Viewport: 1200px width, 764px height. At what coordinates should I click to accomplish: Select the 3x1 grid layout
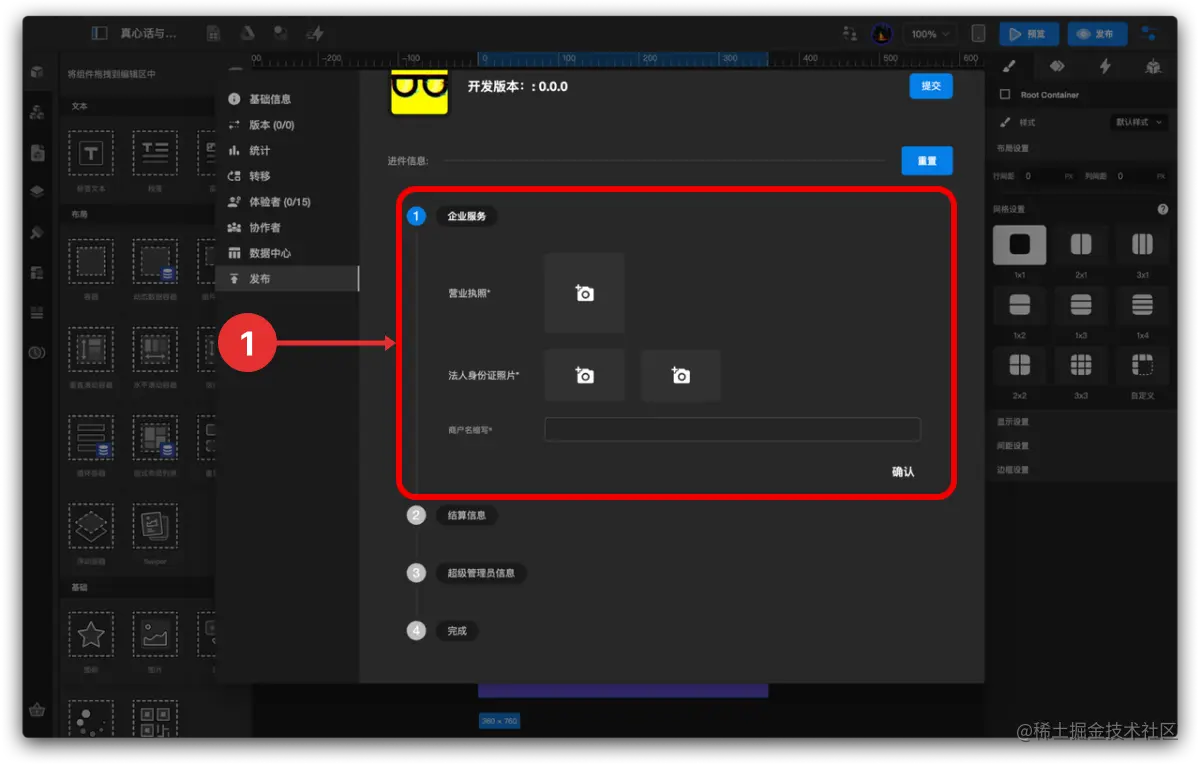pos(1142,245)
